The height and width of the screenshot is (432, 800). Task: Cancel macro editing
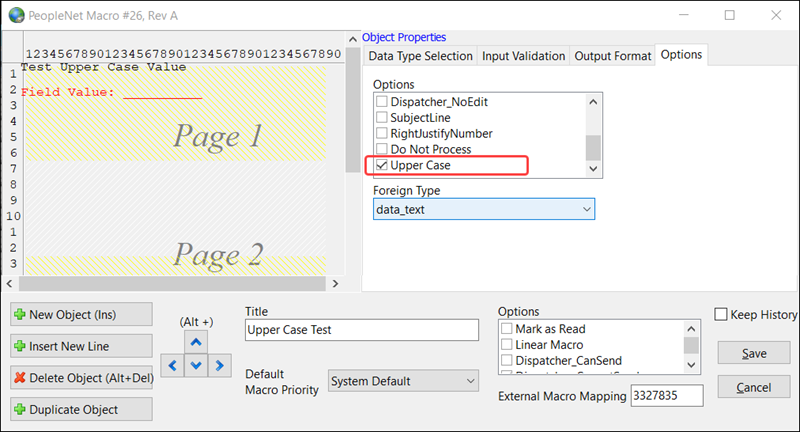coord(754,387)
